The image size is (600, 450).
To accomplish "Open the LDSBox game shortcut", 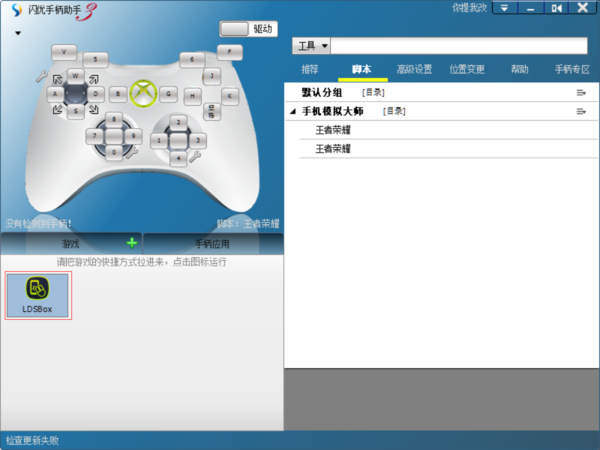I will [x=37, y=295].
